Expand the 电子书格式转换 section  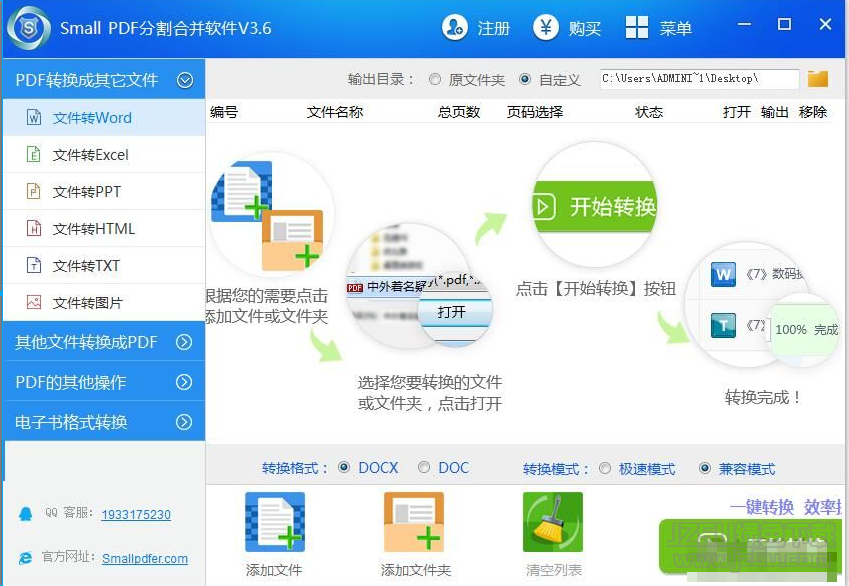184,422
